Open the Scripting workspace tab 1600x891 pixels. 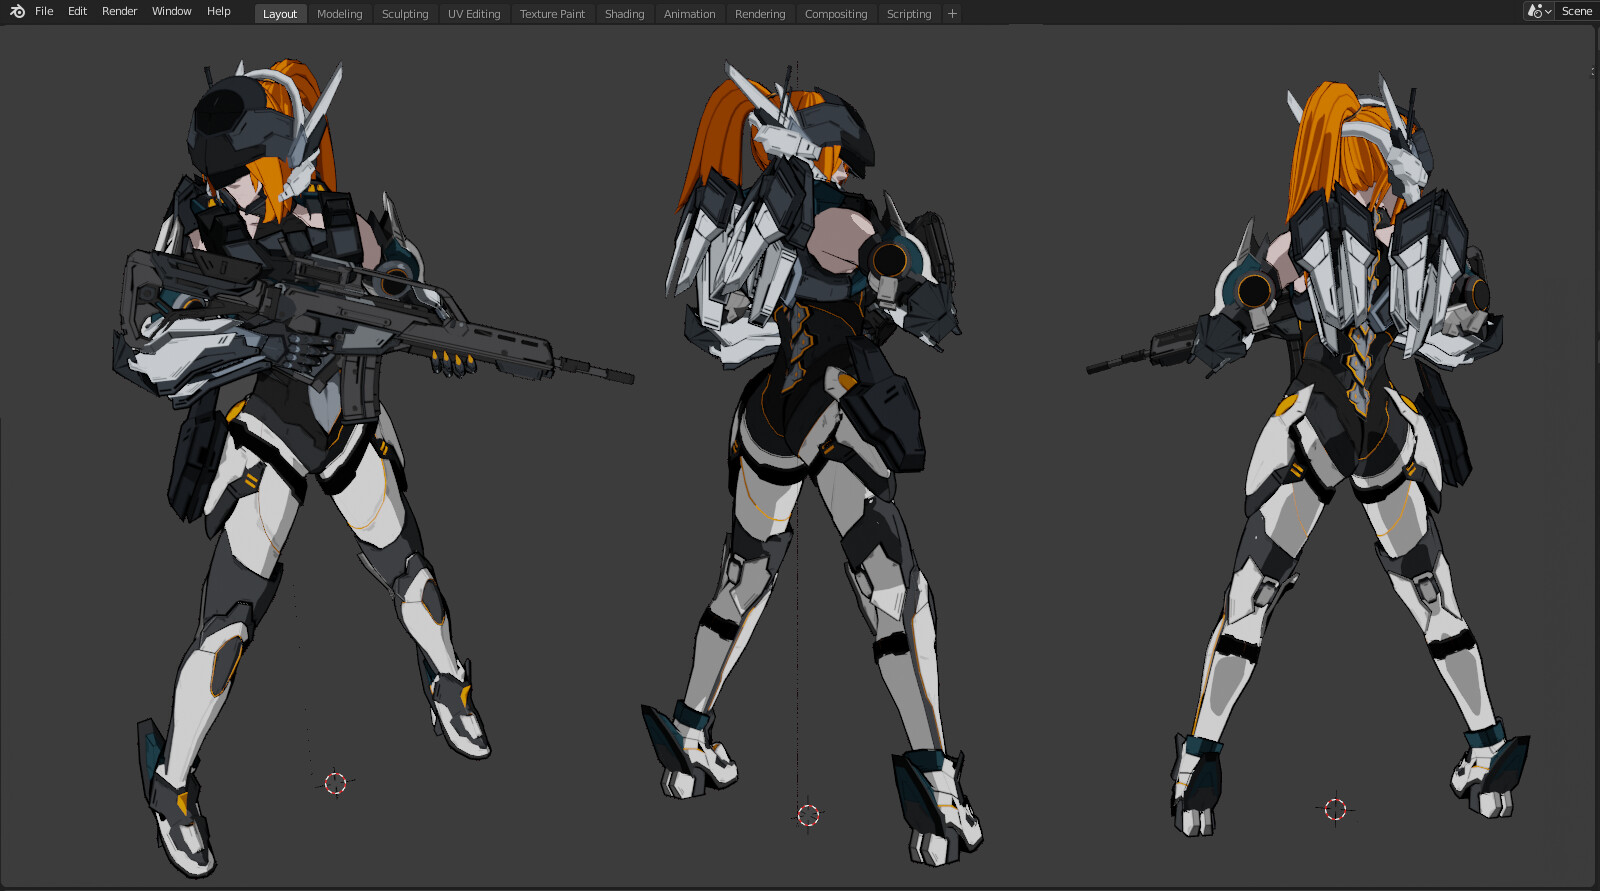(x=909, y=14)
